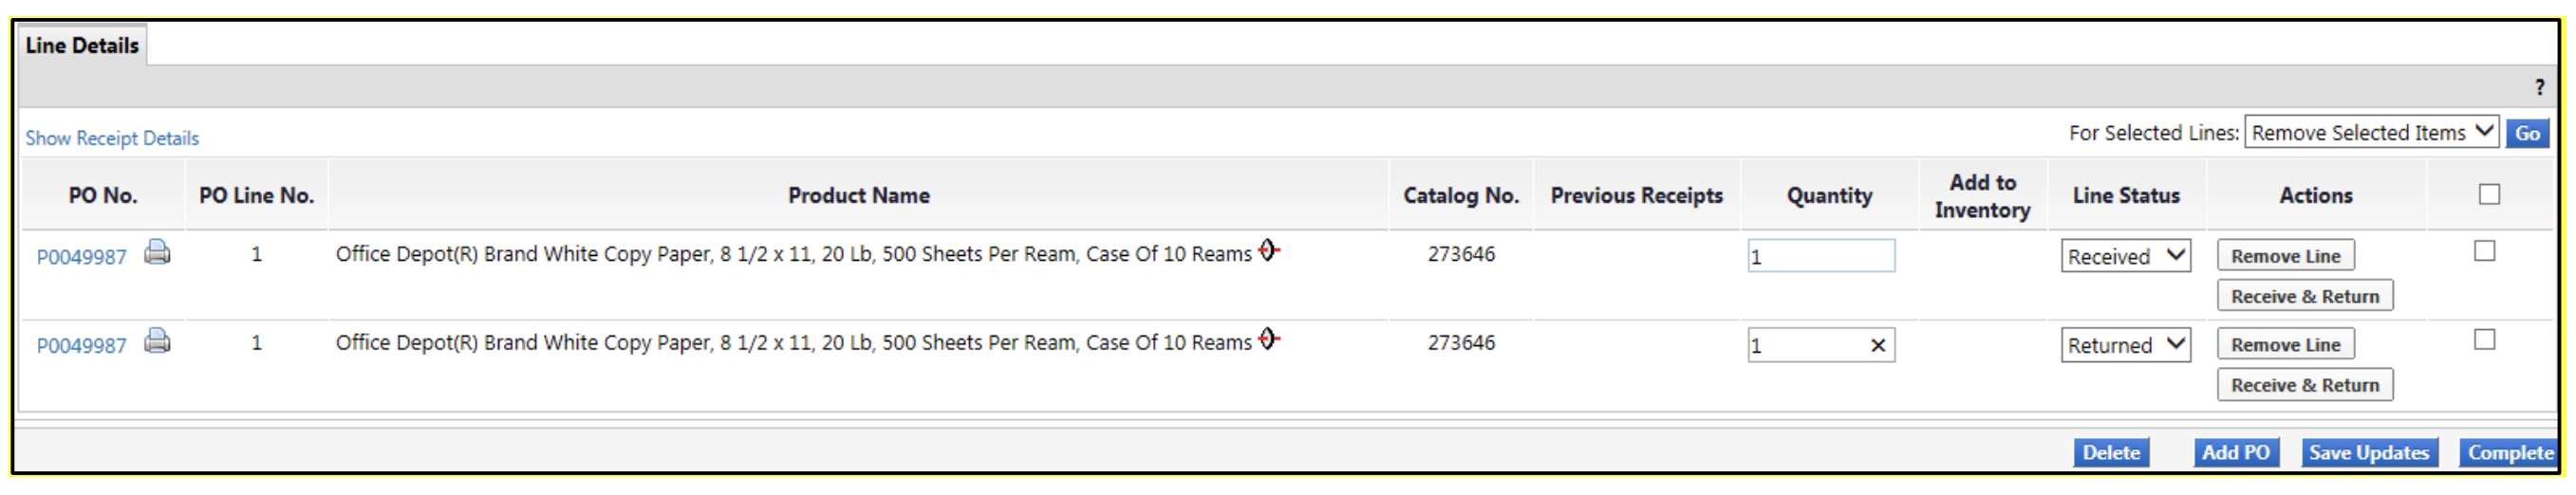This screenshot has width=2576, height=495.
Task: Open the Received line status dropdown
Action: point(2125,257)
